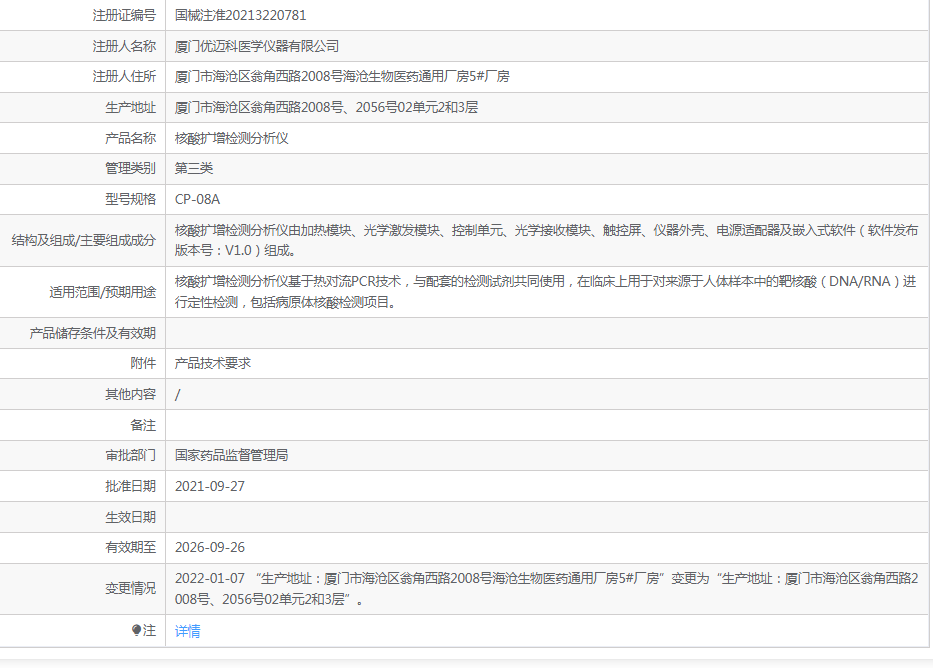Select expiry date 2026-09-26
The width and height of the screenshot is (933, 668).
[x=210, y=548]
